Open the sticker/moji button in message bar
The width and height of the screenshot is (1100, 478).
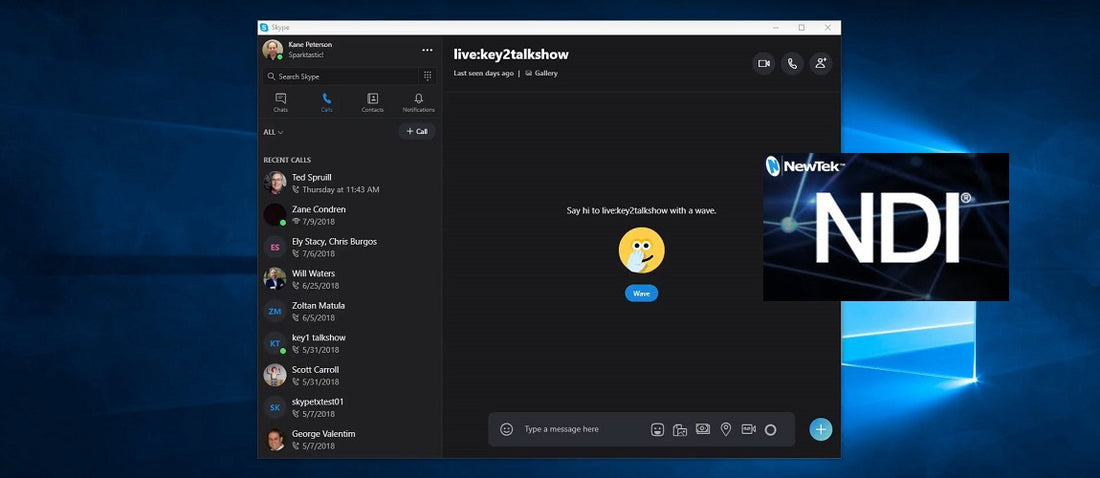(657, 430)
